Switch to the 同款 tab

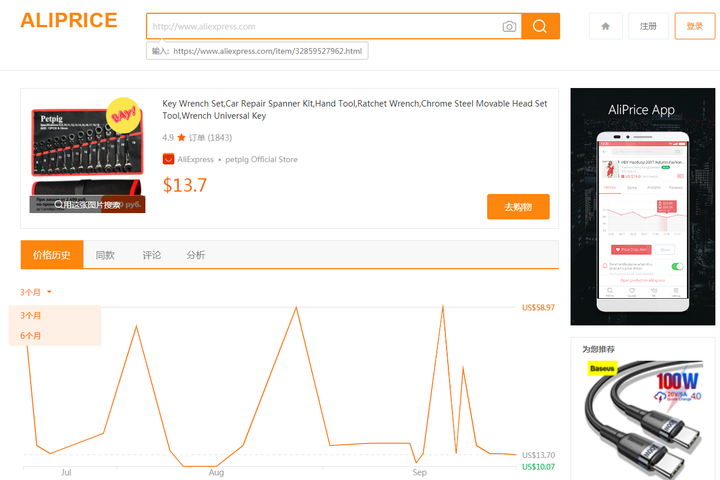point(105,255)
